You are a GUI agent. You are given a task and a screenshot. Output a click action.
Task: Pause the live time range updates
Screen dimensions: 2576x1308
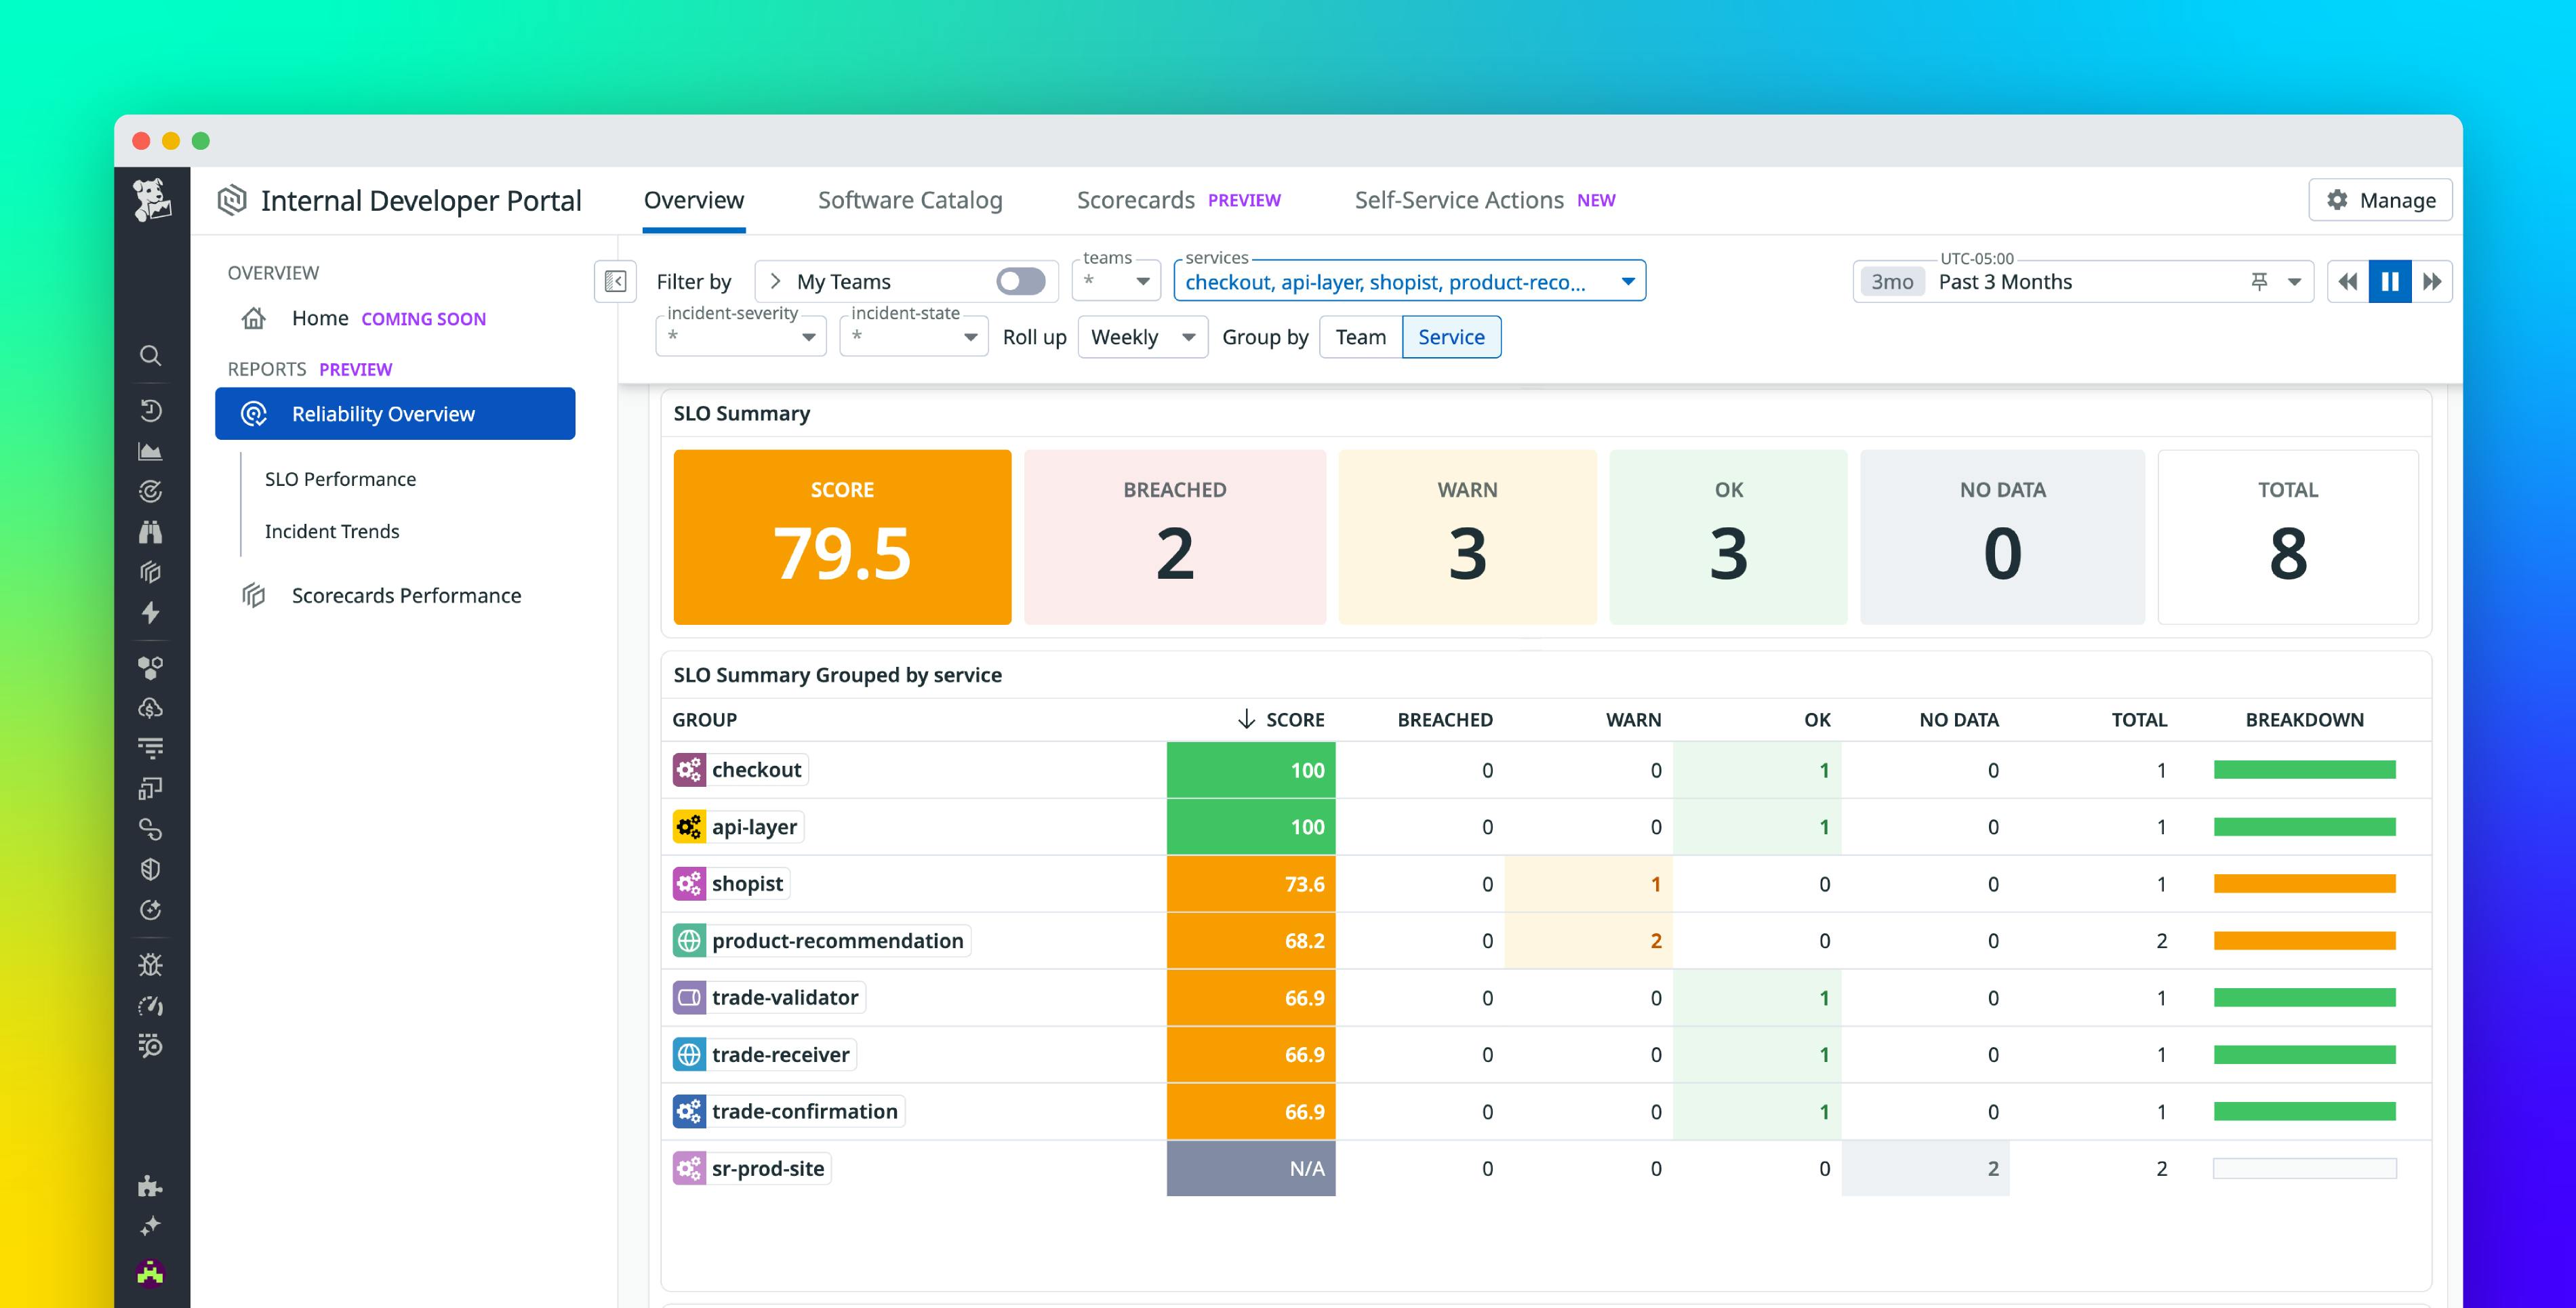click(2390, 281)
